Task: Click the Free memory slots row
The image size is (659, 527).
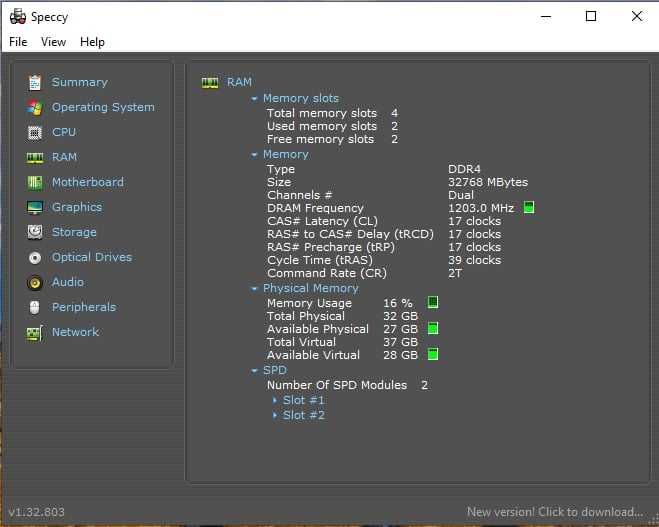Action: tap(332, 140)
